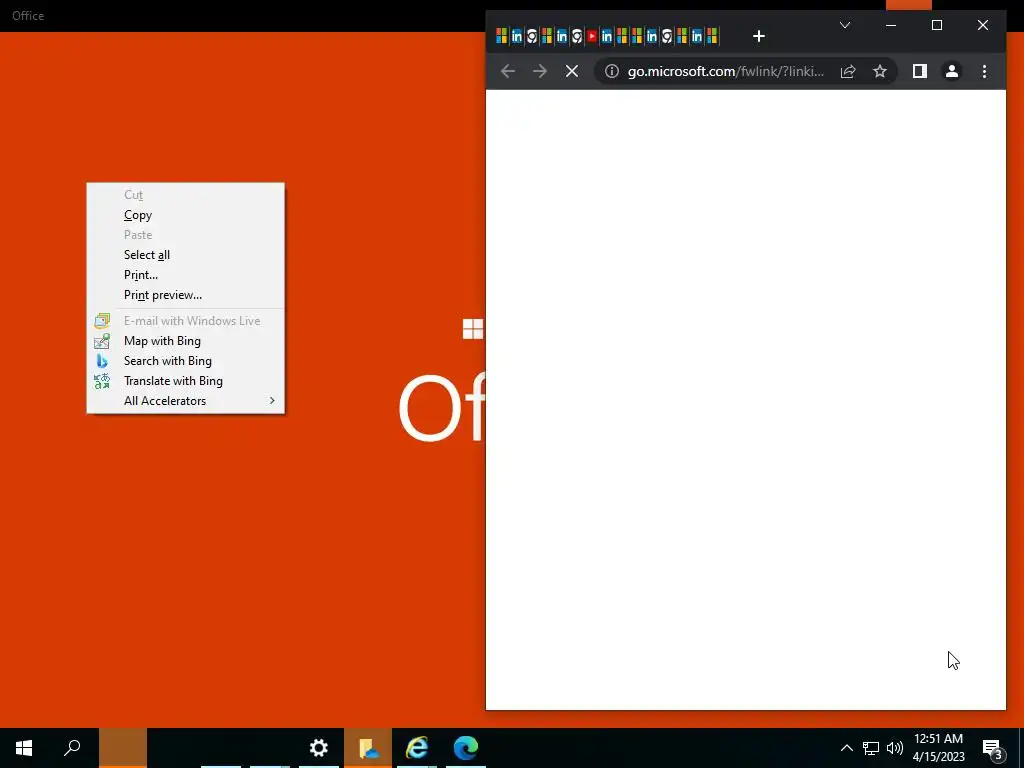This screenshot has height=768, width=1024.
Task: Click the orange taskbar app button
Action: pyautogui.click(x=123, y=748)
